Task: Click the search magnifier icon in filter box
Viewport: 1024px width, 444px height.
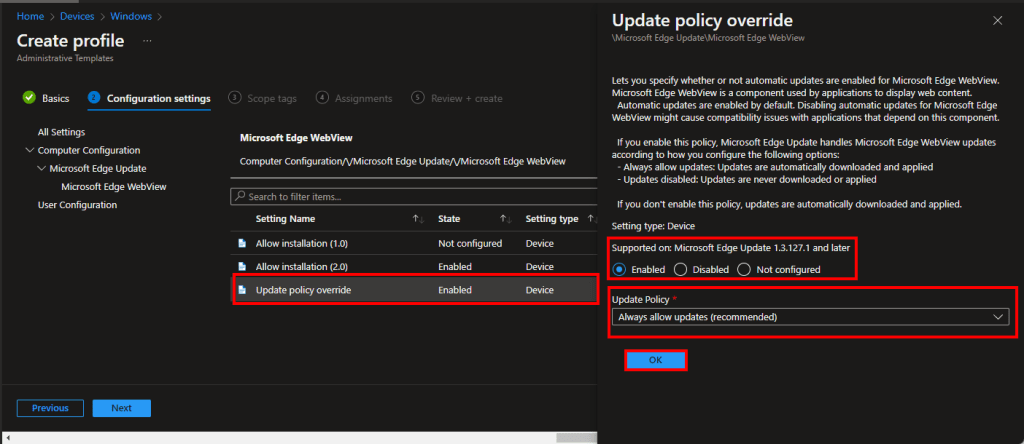Action: click(239, 196)
